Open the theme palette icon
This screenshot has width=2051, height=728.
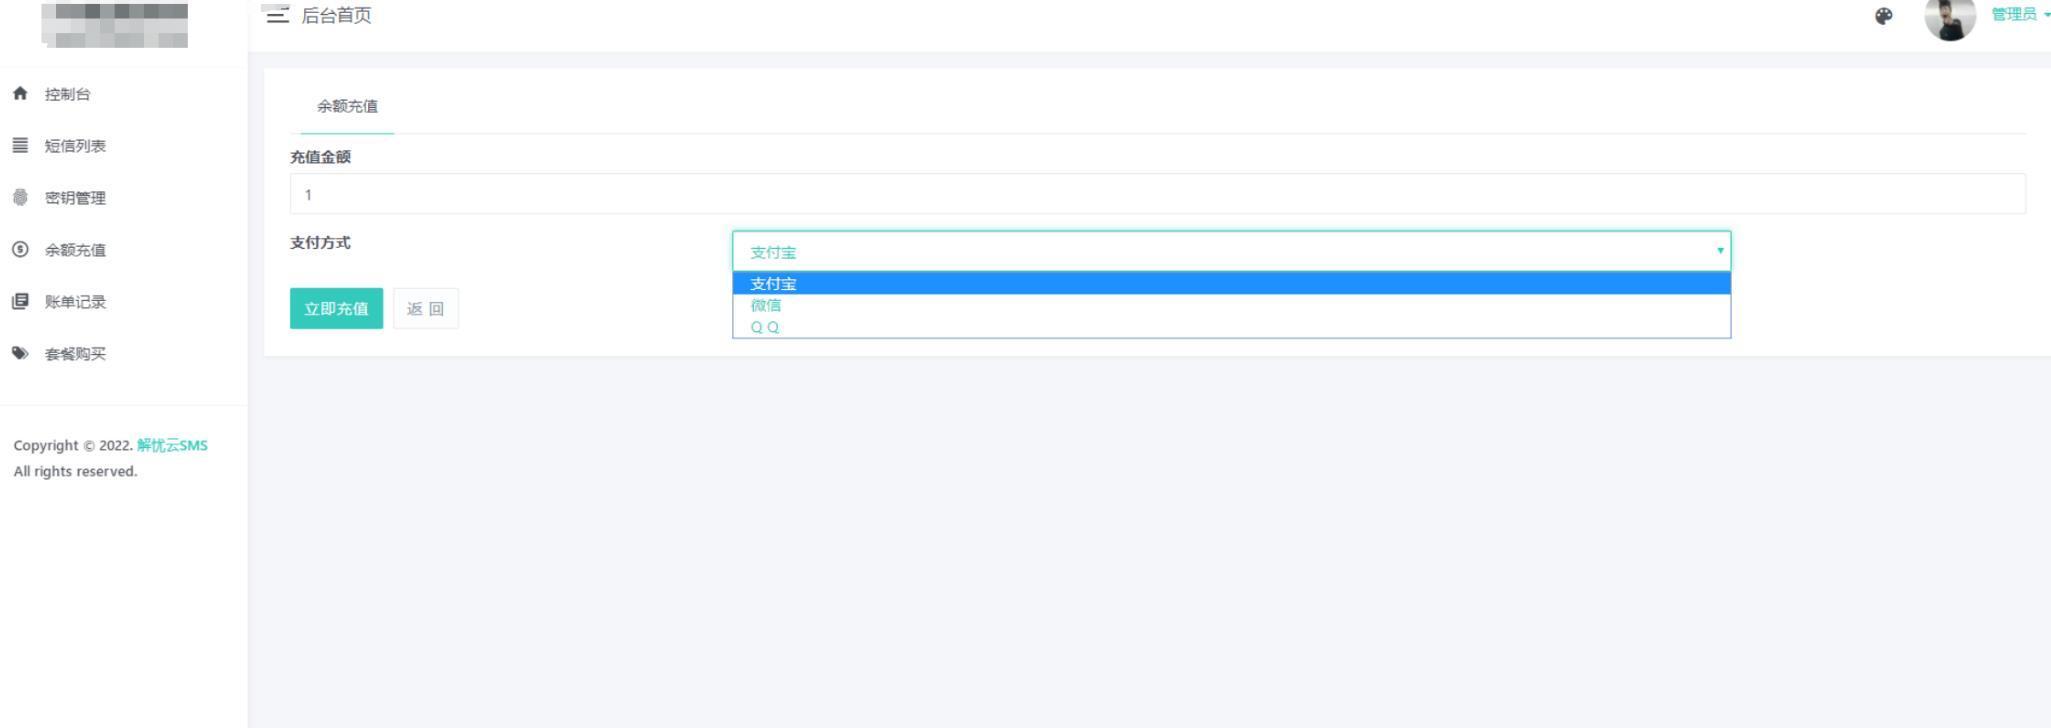[x=1884, y=16]
